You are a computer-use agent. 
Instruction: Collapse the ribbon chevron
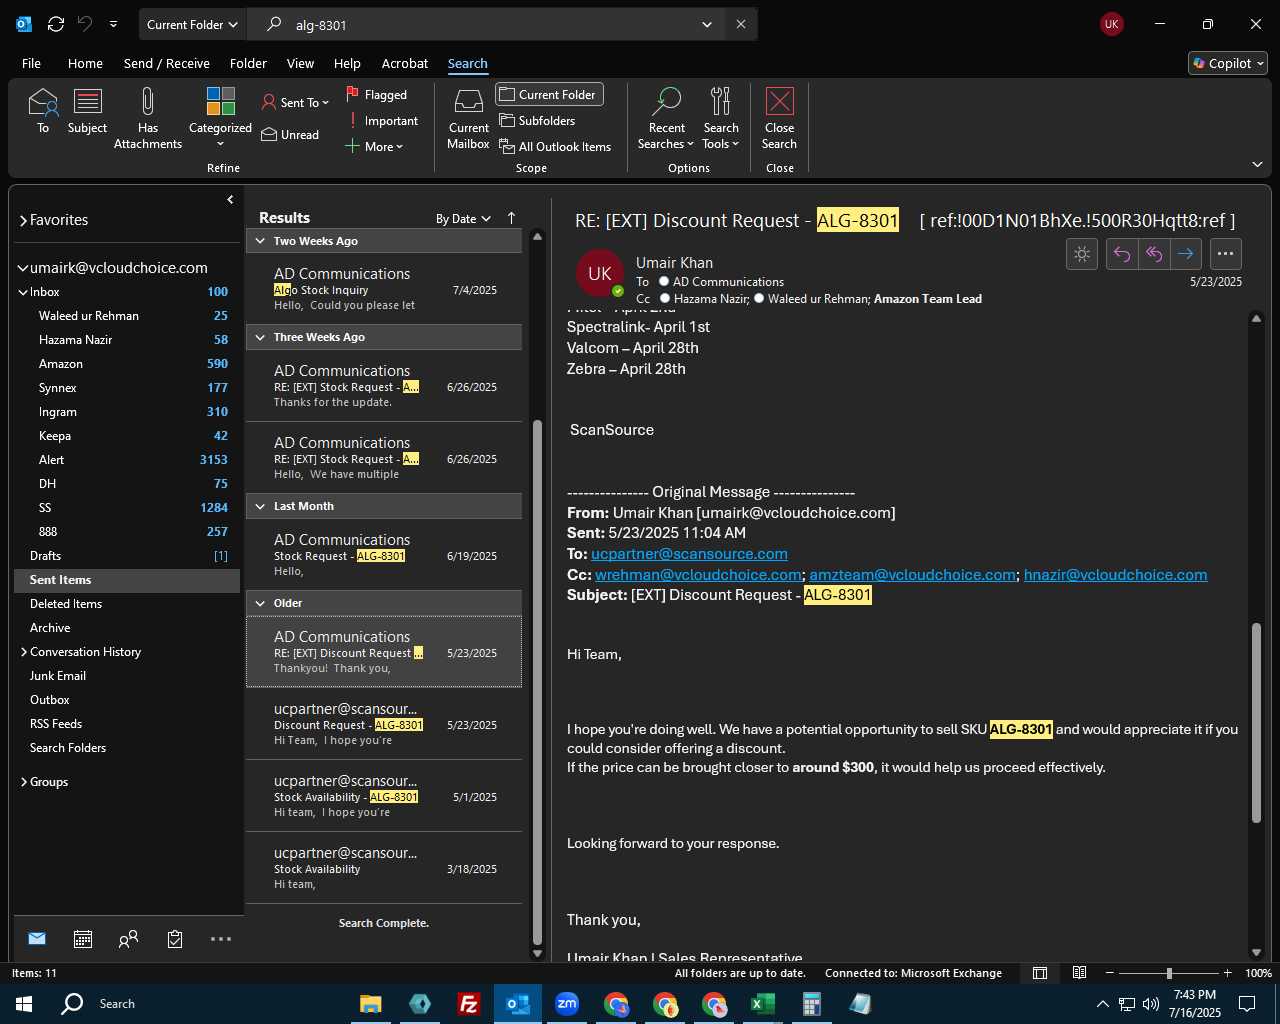(x=1257, y=164)
